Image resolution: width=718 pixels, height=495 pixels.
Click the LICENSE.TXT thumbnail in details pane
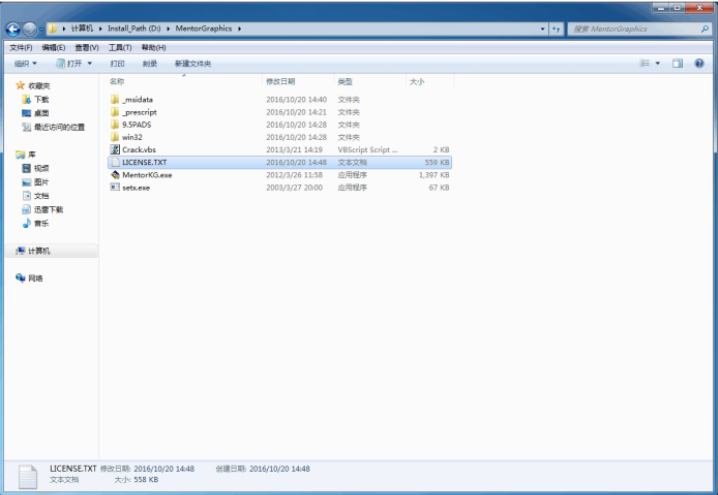pyautogui.click(x=27, y=477)
